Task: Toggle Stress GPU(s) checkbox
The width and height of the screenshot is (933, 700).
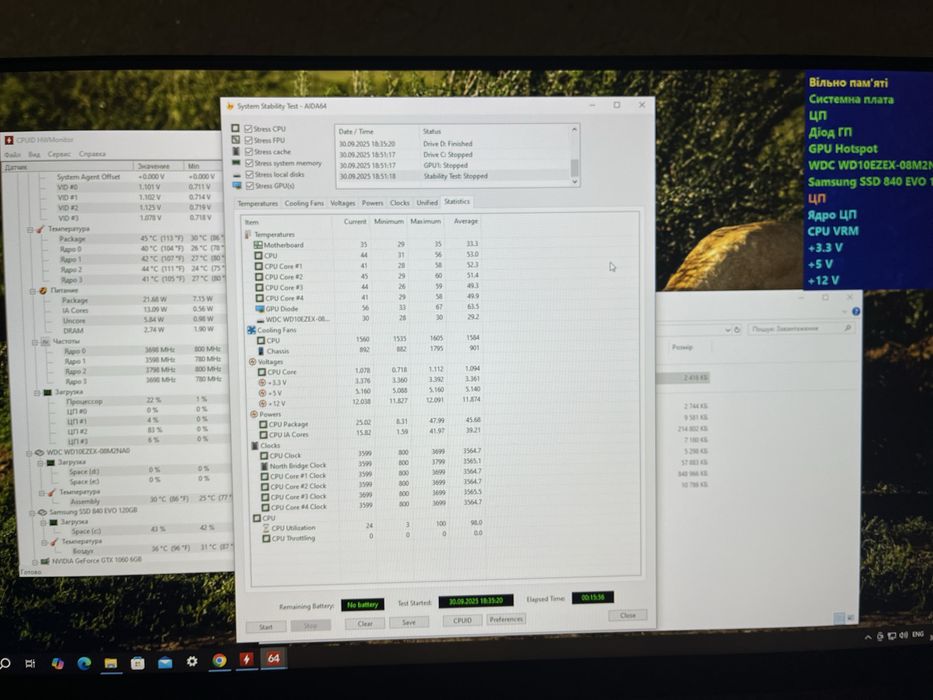Action: (x=250, y=186)
